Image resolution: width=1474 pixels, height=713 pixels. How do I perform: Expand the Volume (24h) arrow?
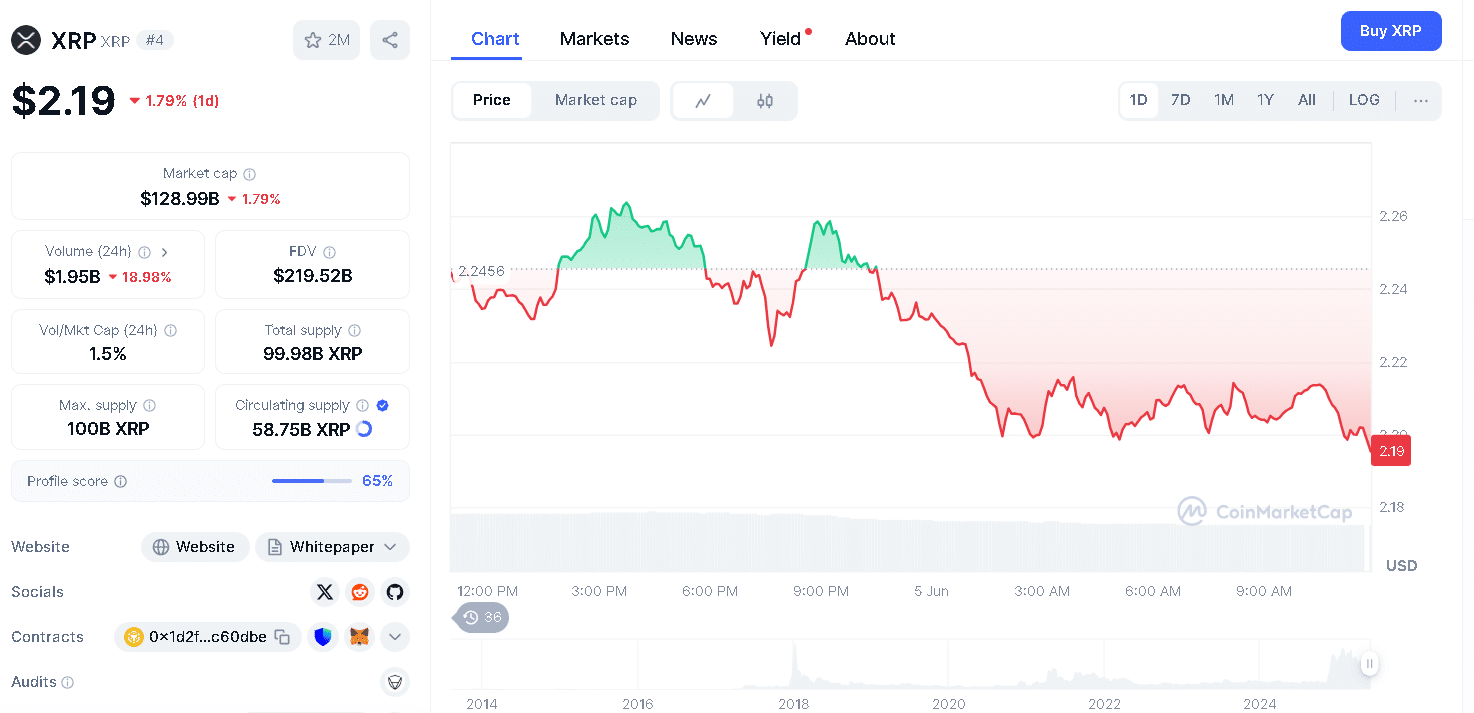click(164, 252)
